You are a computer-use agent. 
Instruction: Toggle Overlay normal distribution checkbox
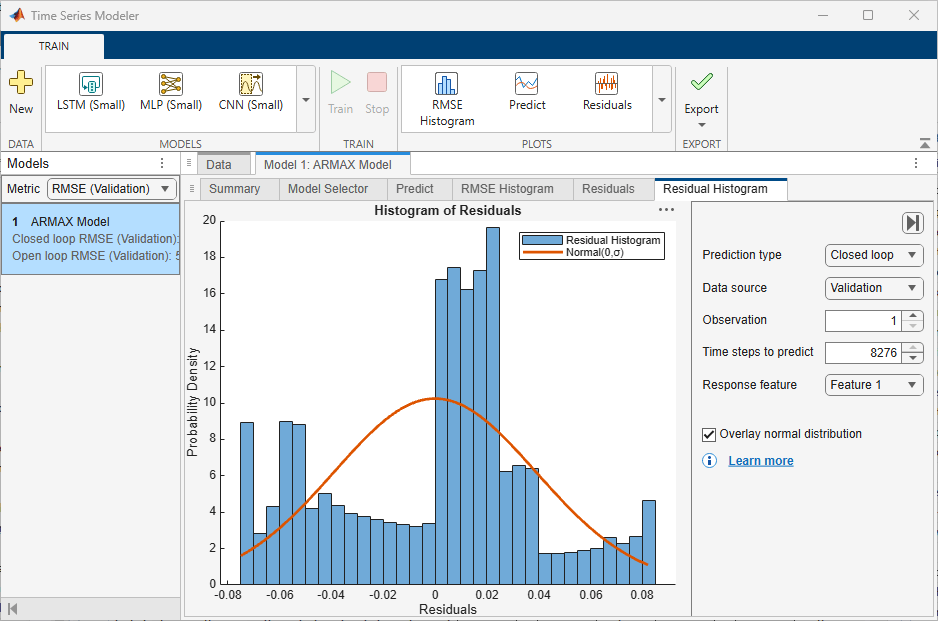tap(709, 434)
